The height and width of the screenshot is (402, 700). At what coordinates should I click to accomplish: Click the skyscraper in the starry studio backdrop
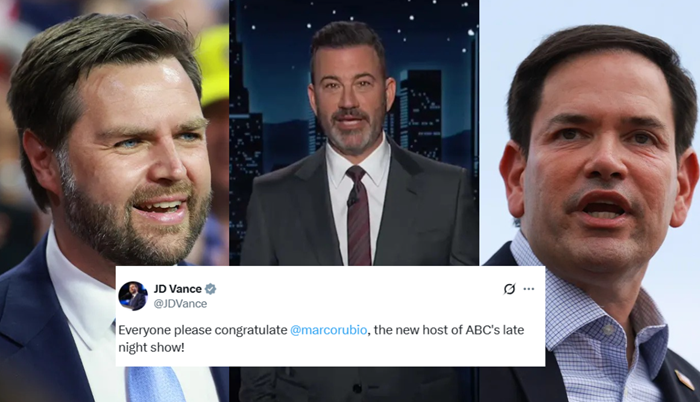click(x=420, y=114)
